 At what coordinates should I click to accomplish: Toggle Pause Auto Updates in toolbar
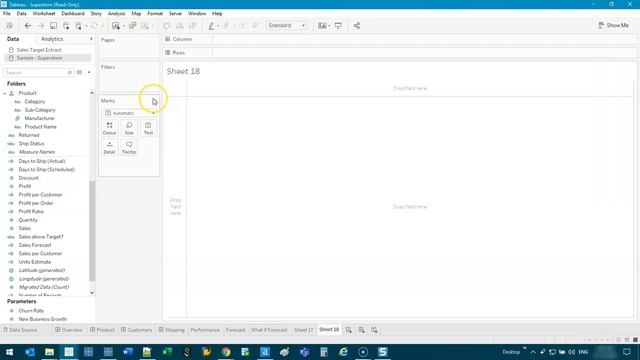coord(79,26)
